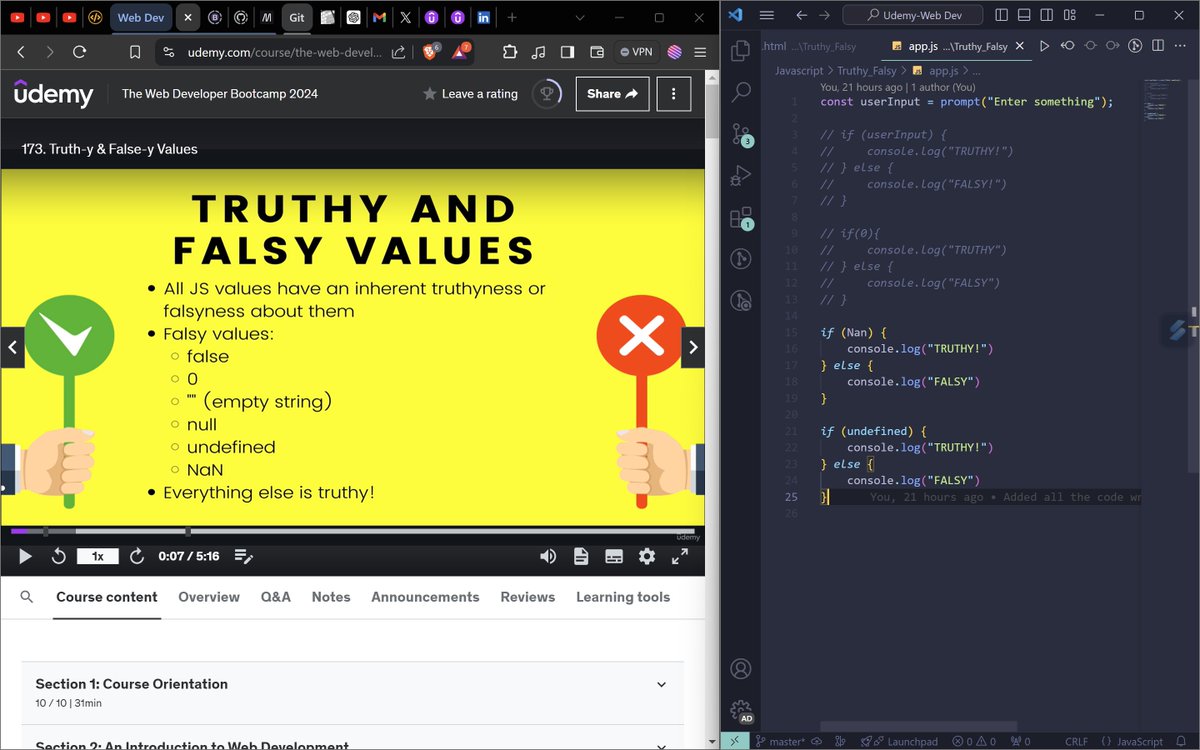Open JavaScript language mode selector

point(1140,741)
